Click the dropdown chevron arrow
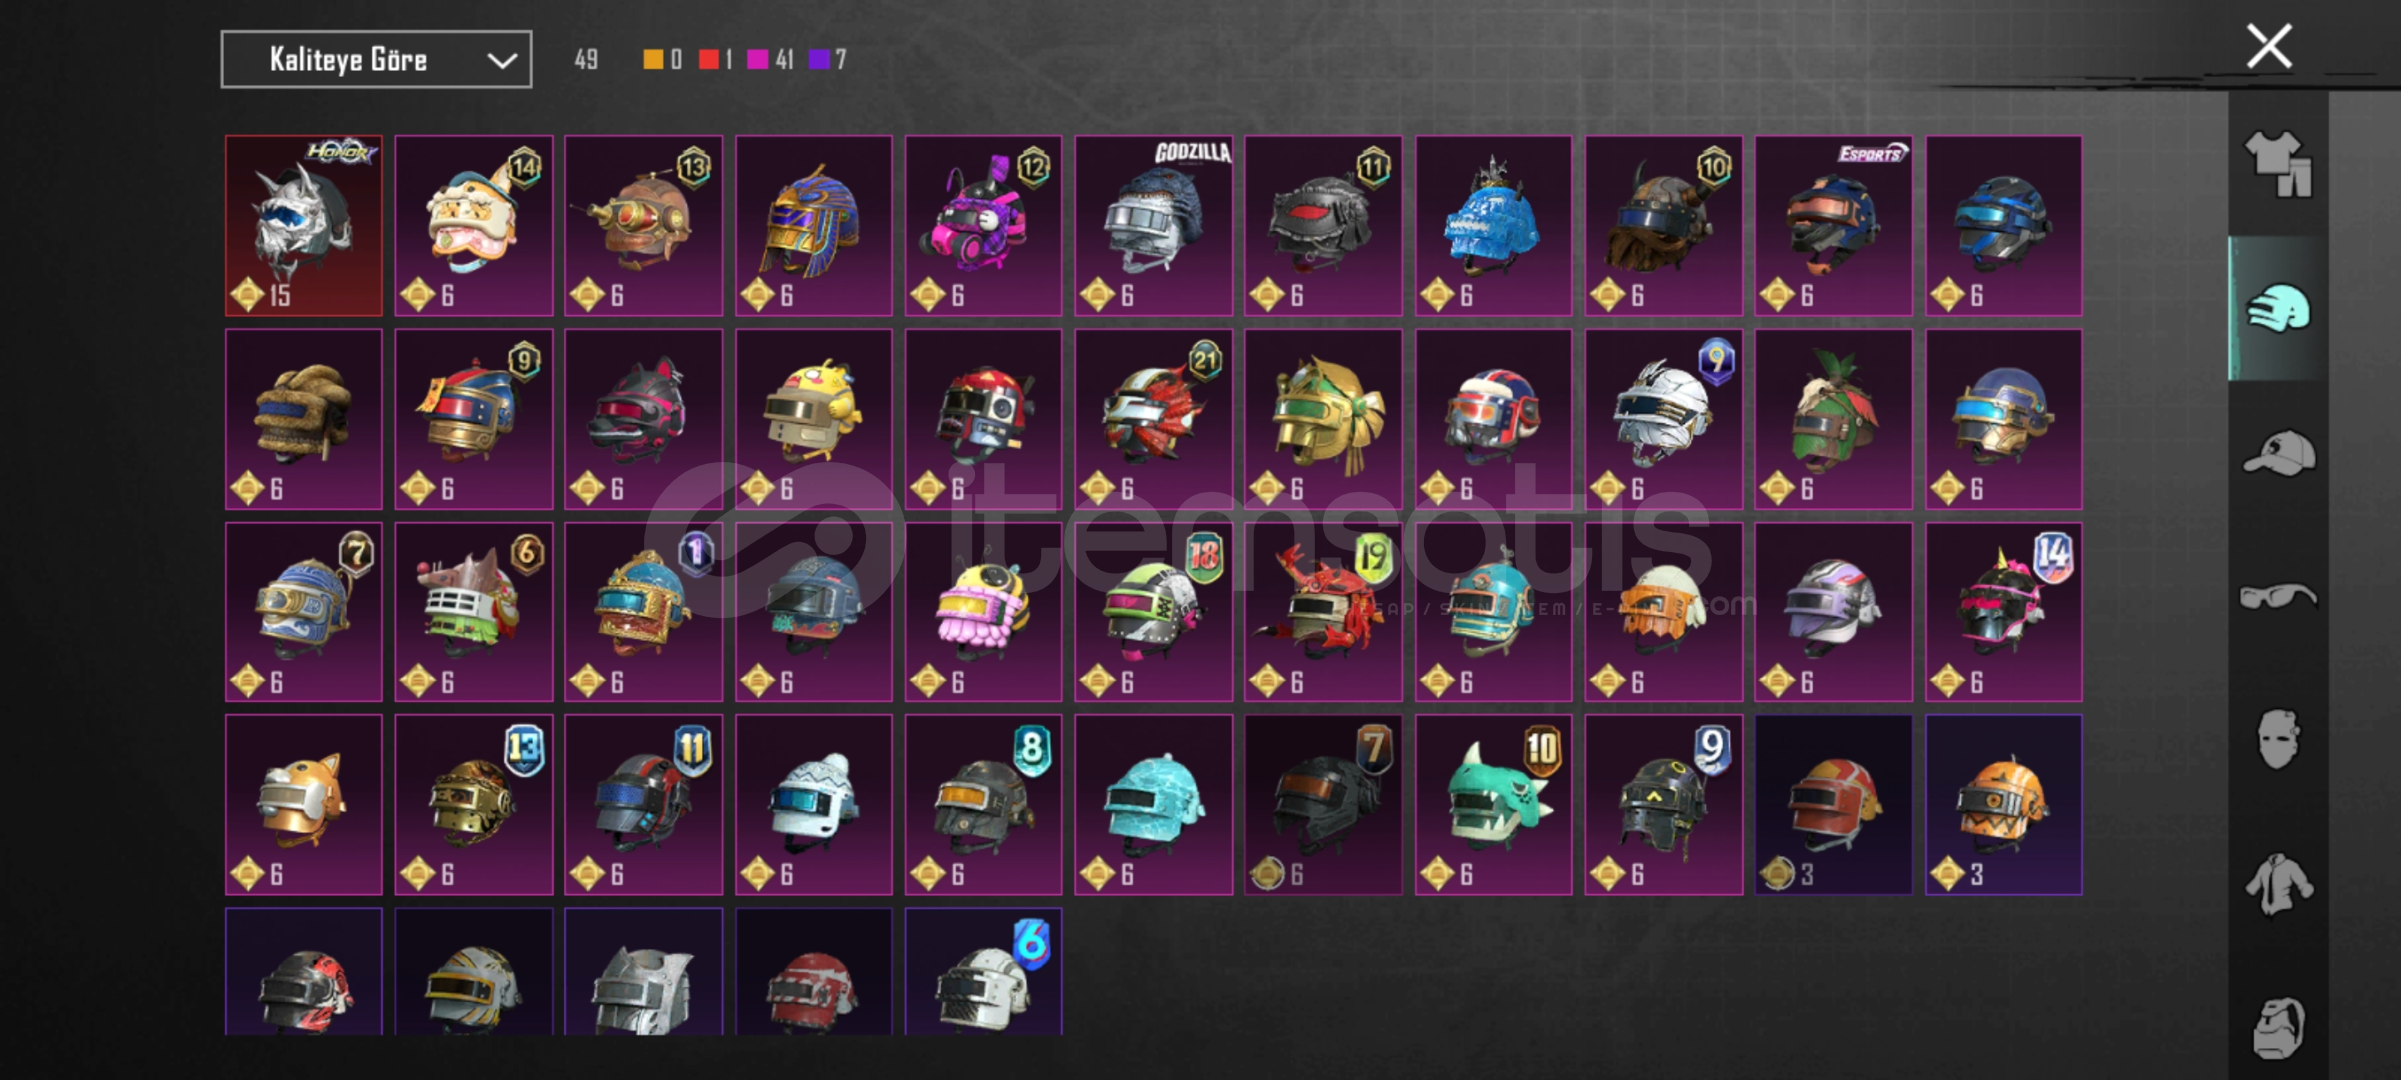The height and width of the screenshot is (1080, 2401). pyautogui.click(x=502, y=61)
